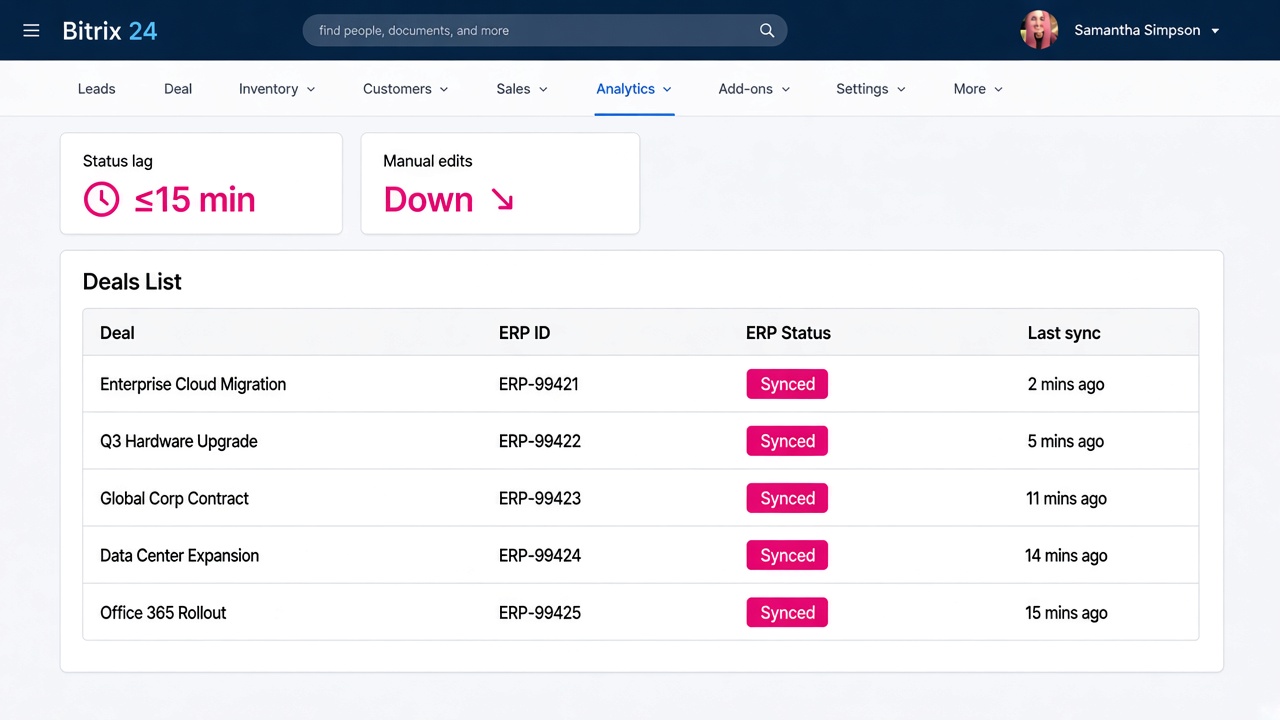Open the Enterprise Cloud Migration deal

(193, 384)
